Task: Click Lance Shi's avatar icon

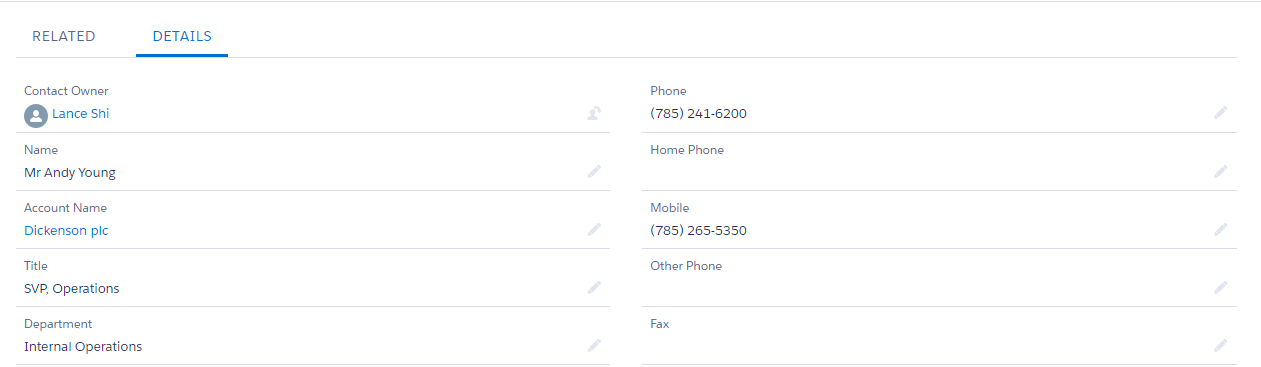Action: click(x=36, y=115)
